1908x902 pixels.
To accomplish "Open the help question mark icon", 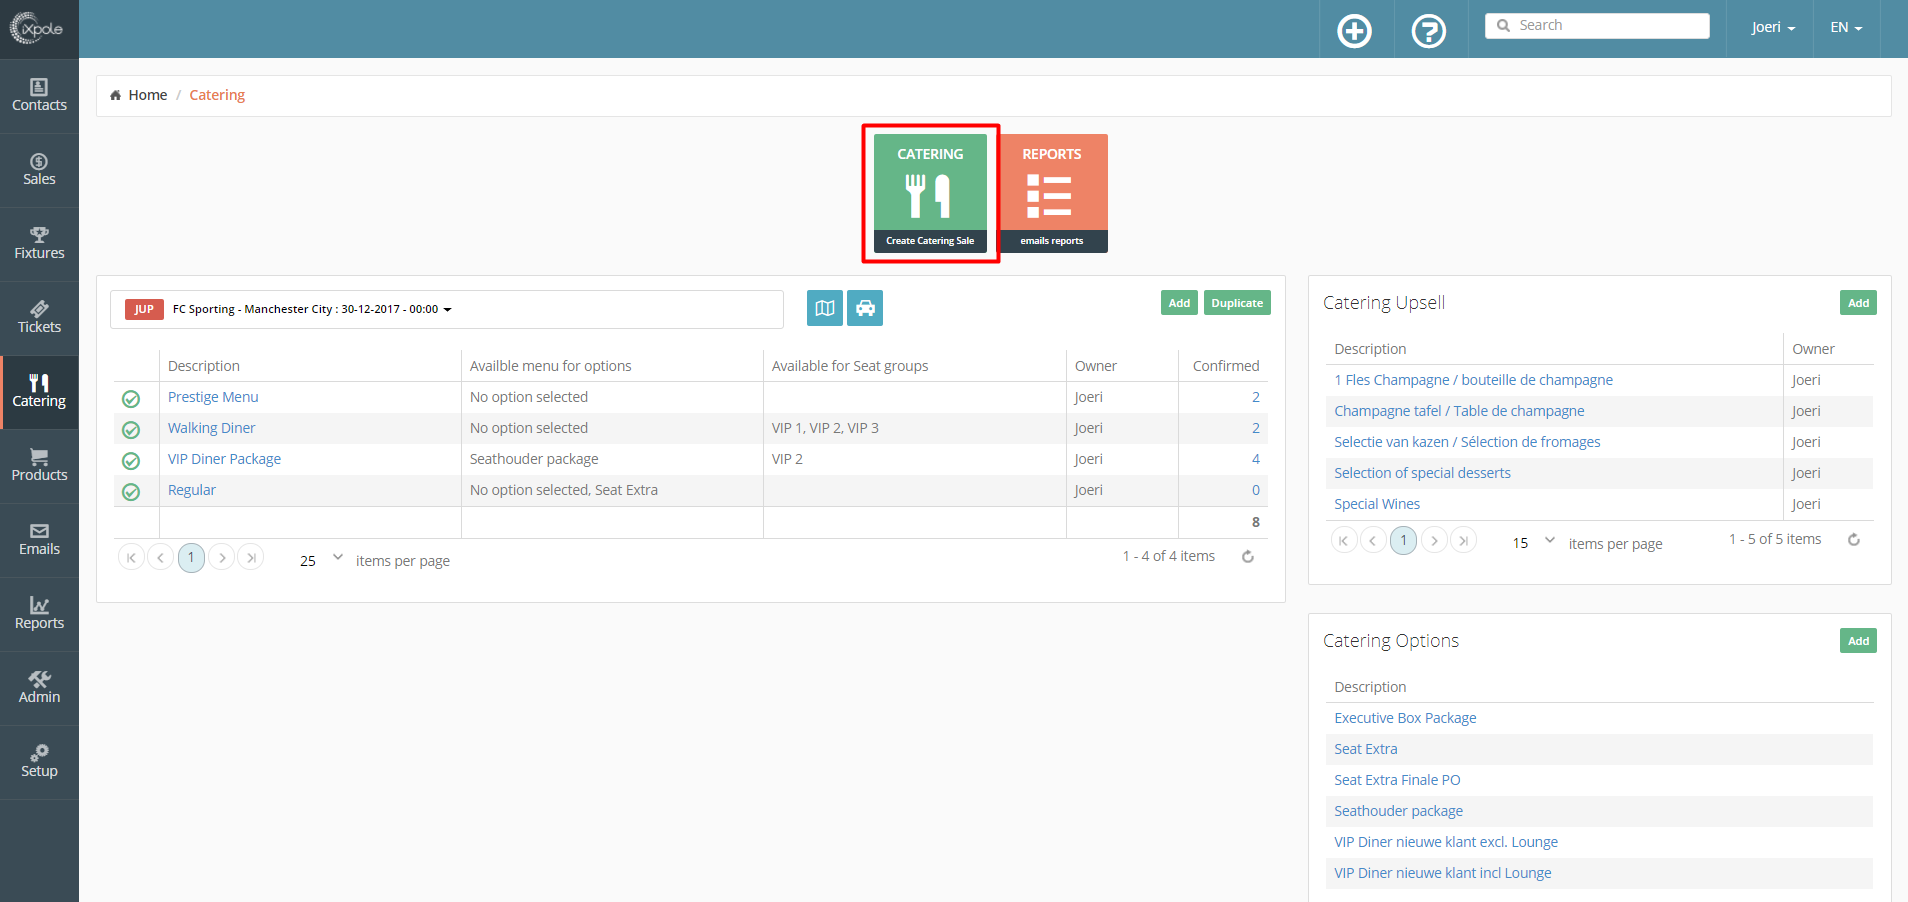I will point(1429,31).
